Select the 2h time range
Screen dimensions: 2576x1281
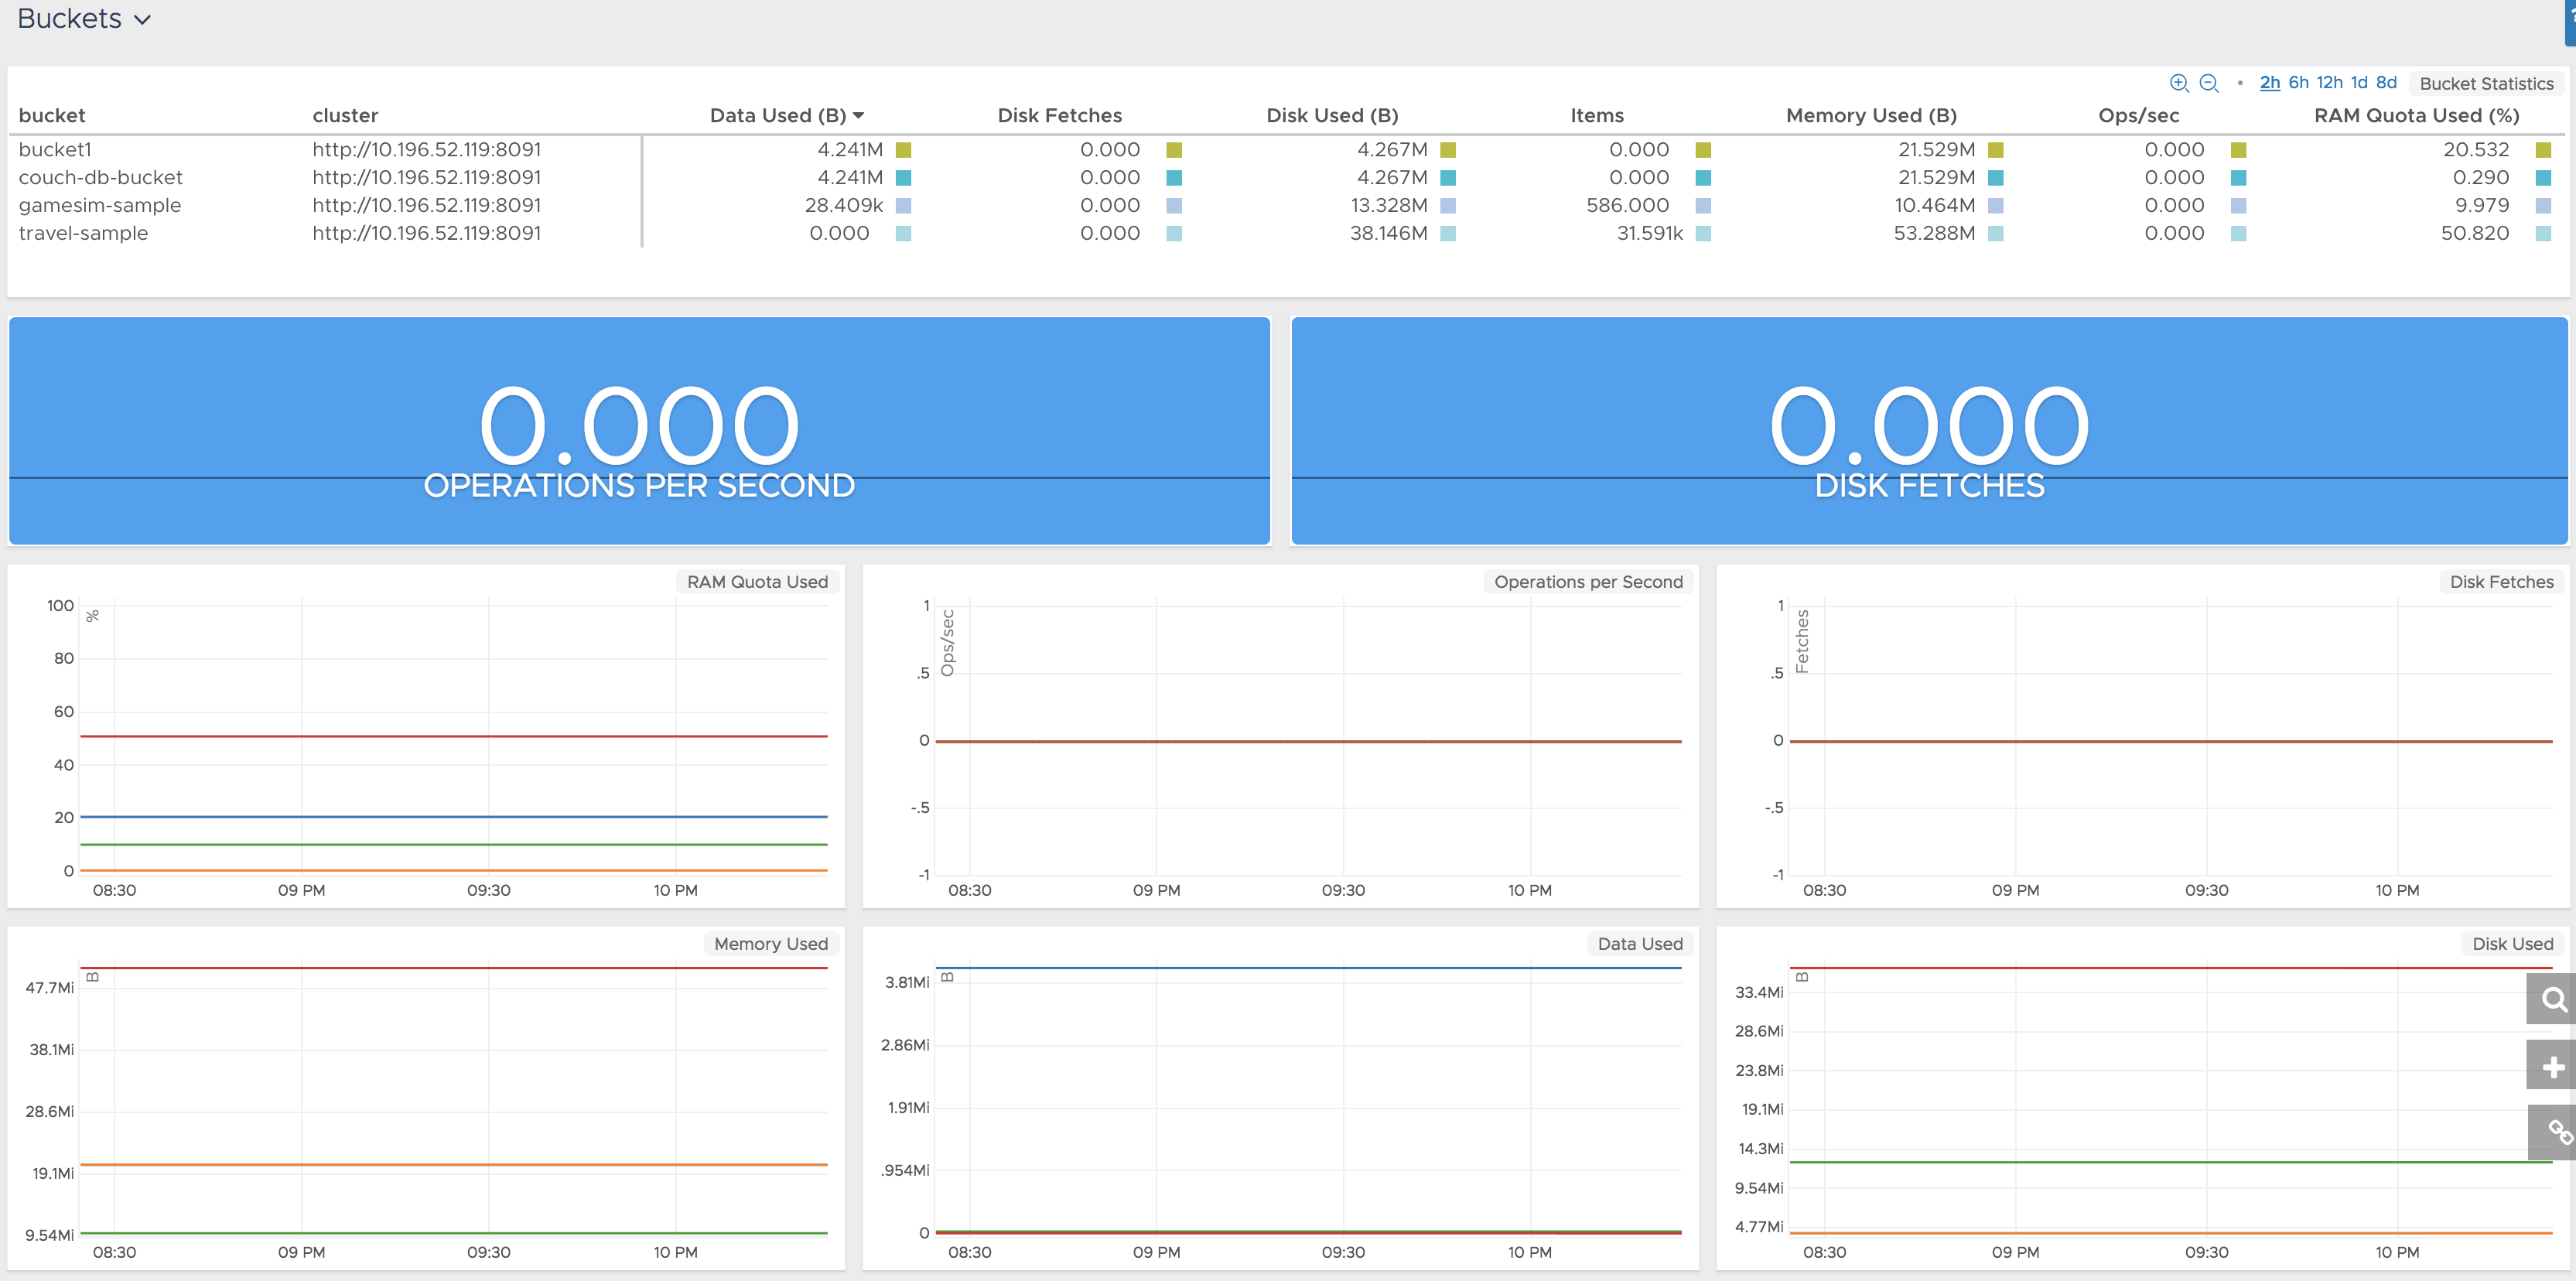2270,83
